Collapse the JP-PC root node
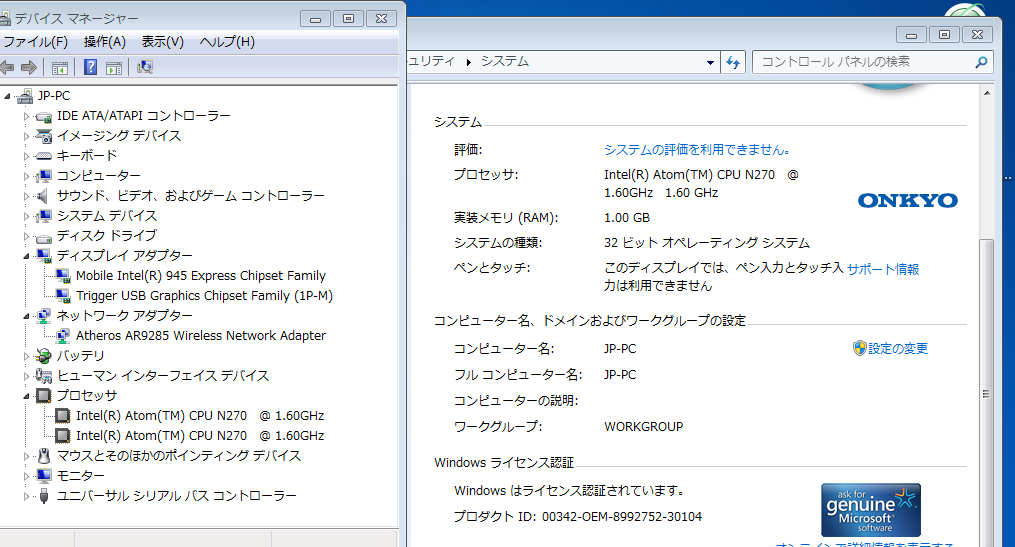1015x547 pixels. click(x=7, y=96)
